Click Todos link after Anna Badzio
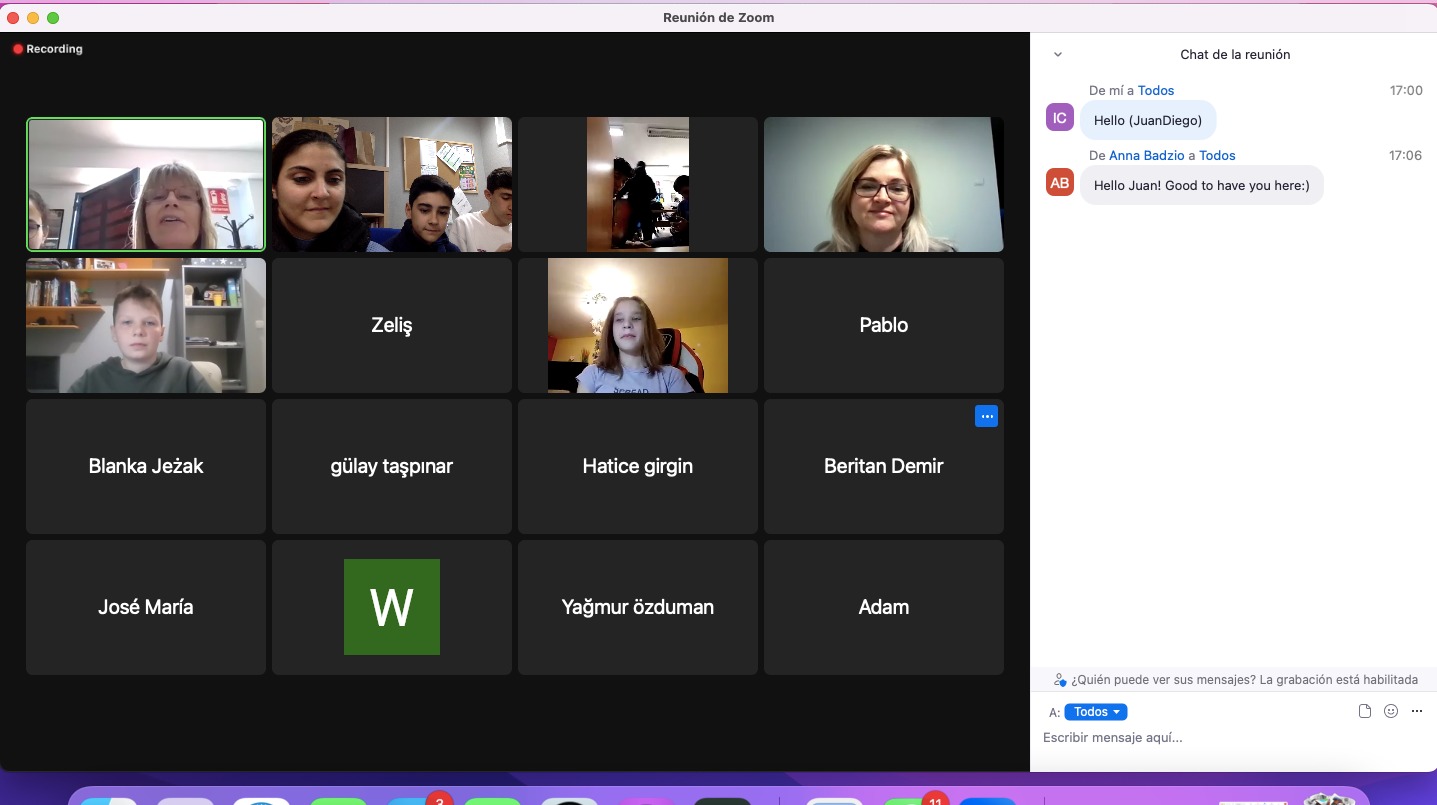Screen dimensions: 1437x805 pyautogui.click(x=1217, y=156)
